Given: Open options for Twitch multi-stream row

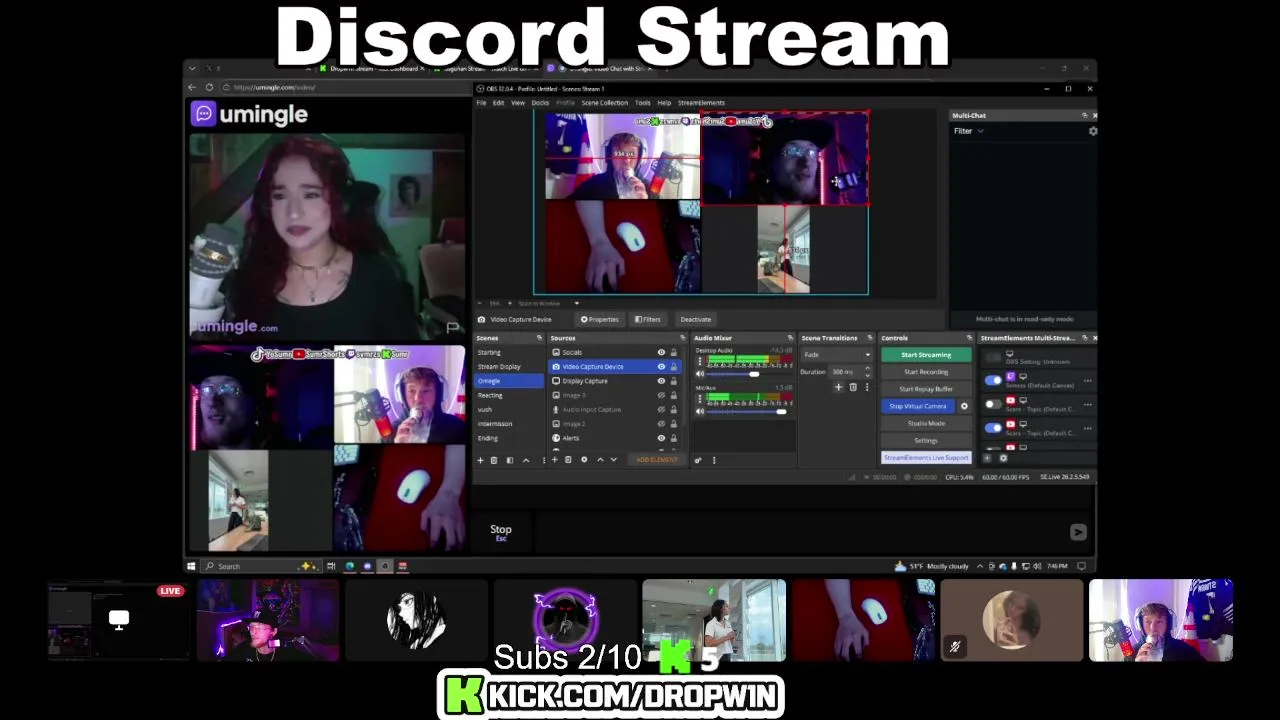Looking at the screenshot, I should [x=1088, y=380].
